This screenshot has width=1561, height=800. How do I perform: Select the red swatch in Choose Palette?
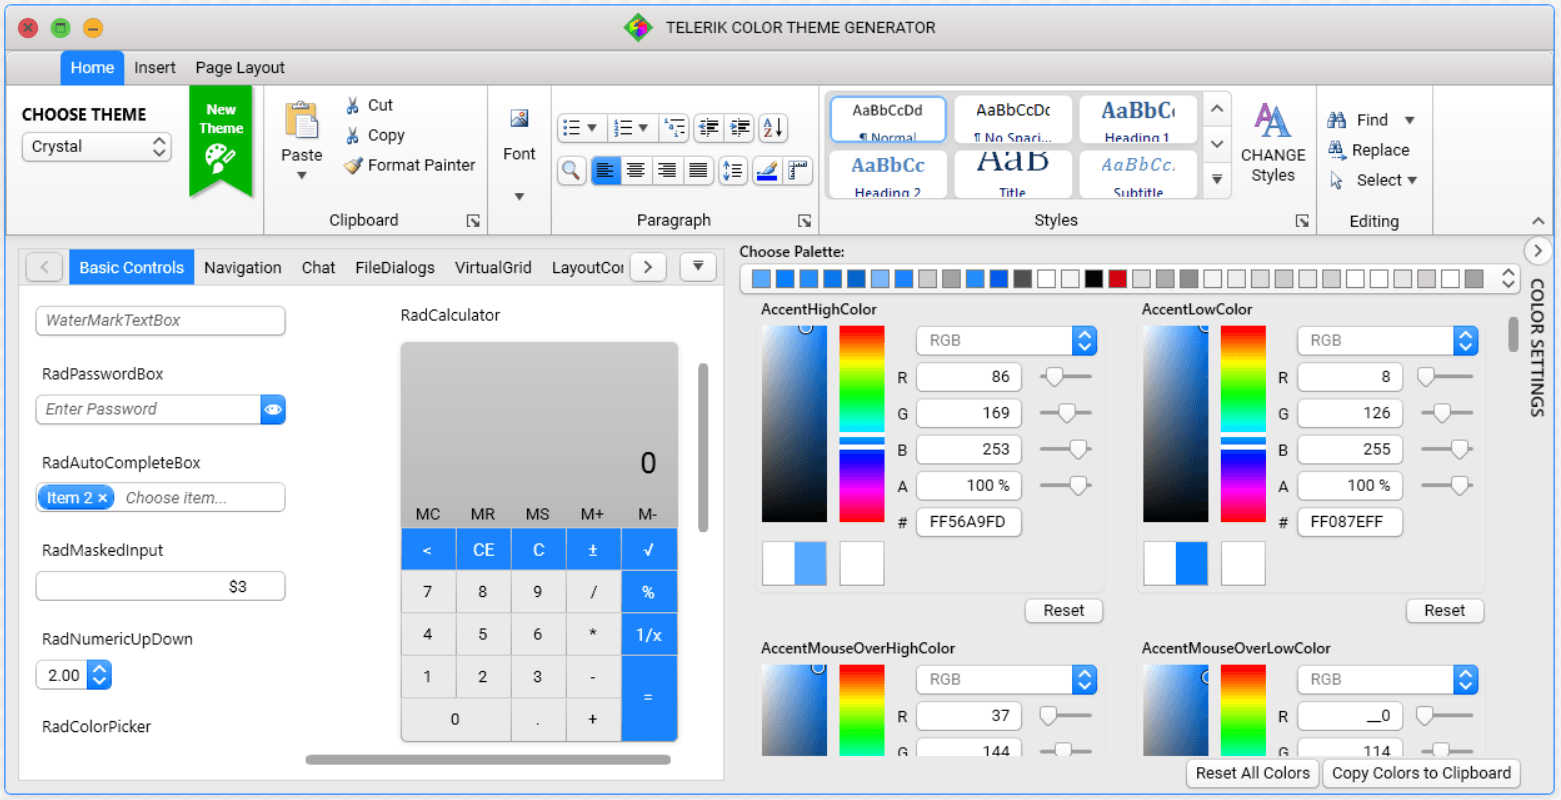point(1118,279)
